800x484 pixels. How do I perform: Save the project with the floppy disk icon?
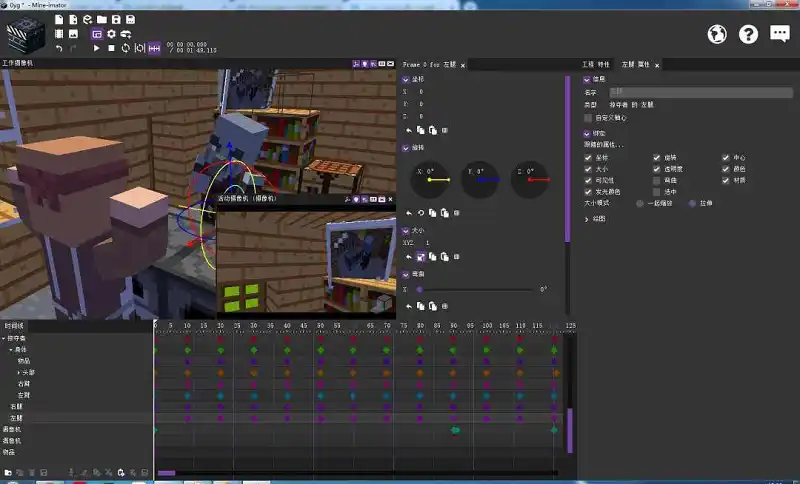pos(116,19)
